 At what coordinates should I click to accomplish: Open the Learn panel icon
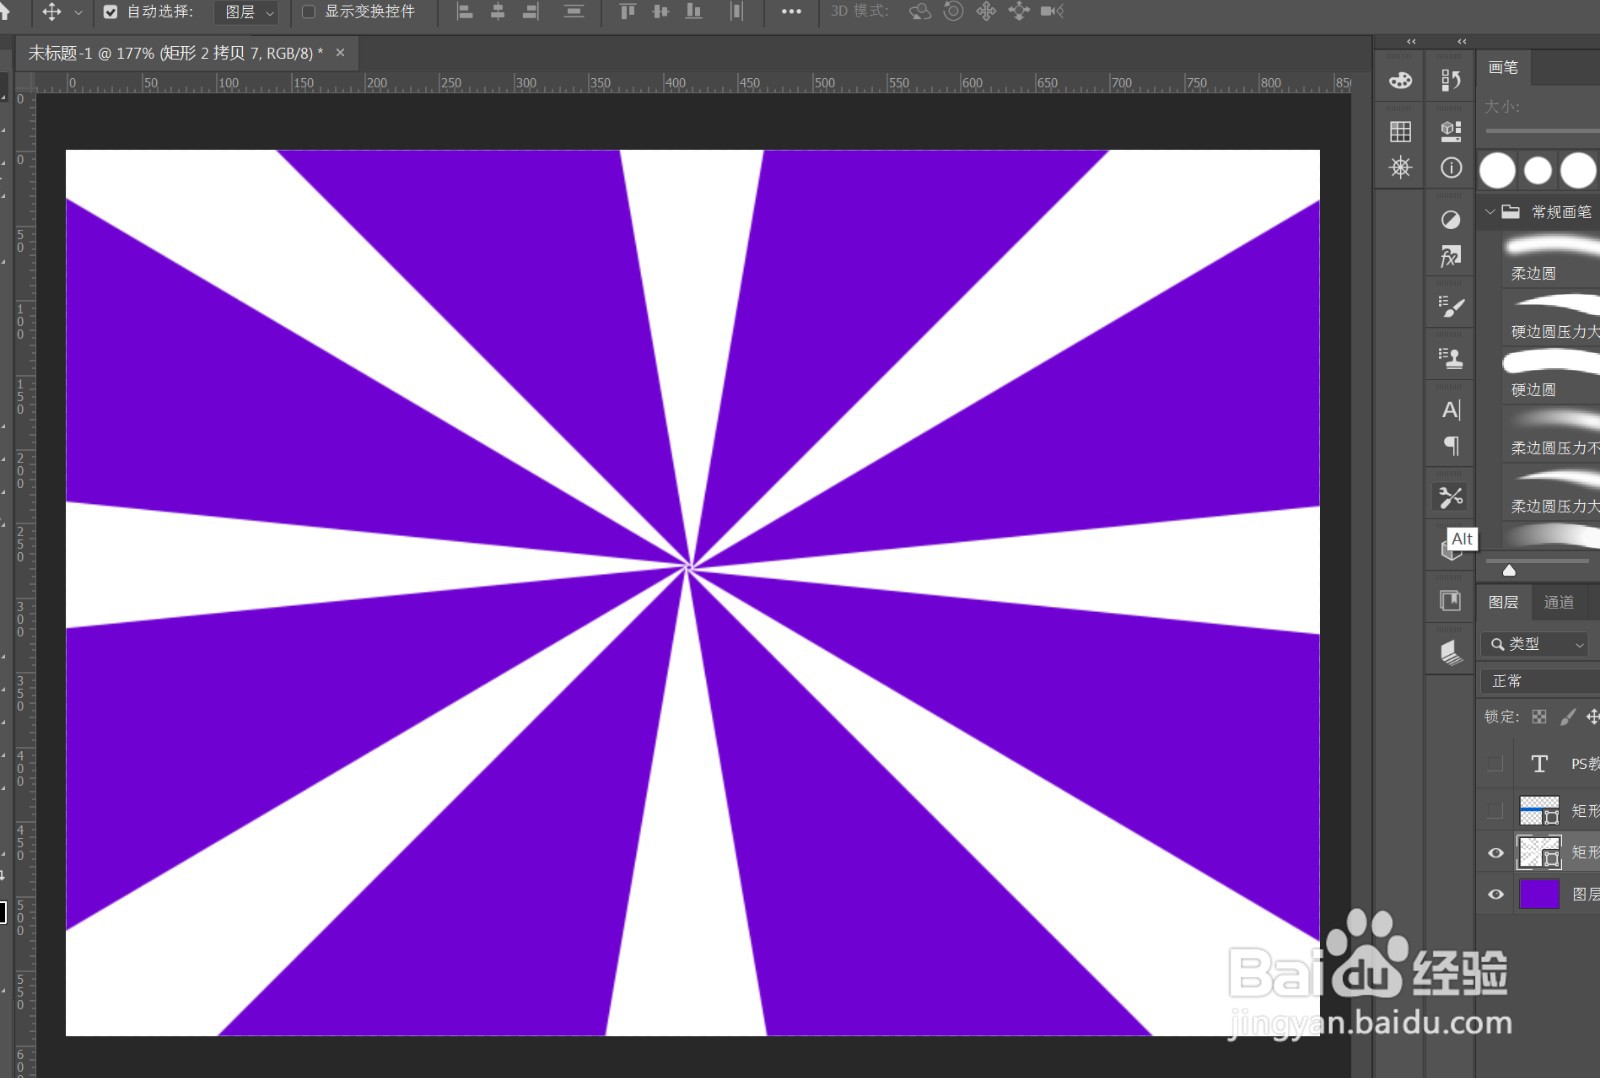1451,652
